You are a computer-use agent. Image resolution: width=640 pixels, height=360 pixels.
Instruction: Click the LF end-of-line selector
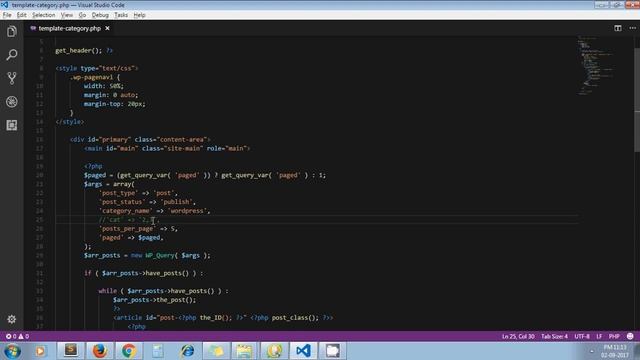click(x=599, y=336)
